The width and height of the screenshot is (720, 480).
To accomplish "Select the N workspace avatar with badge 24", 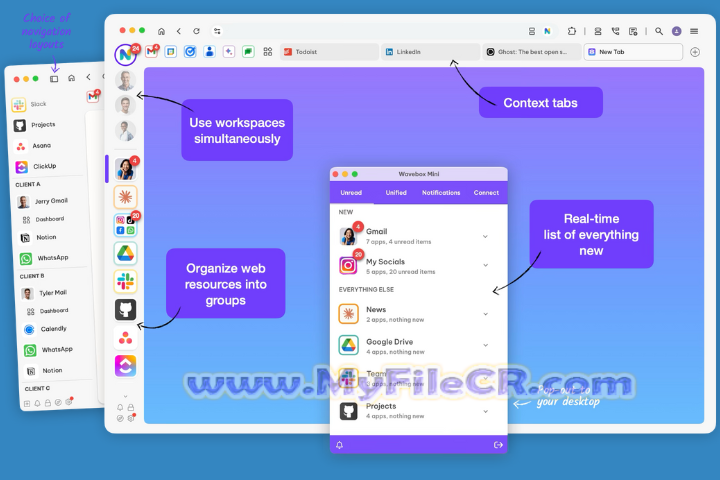I will (x=125, y=55).
